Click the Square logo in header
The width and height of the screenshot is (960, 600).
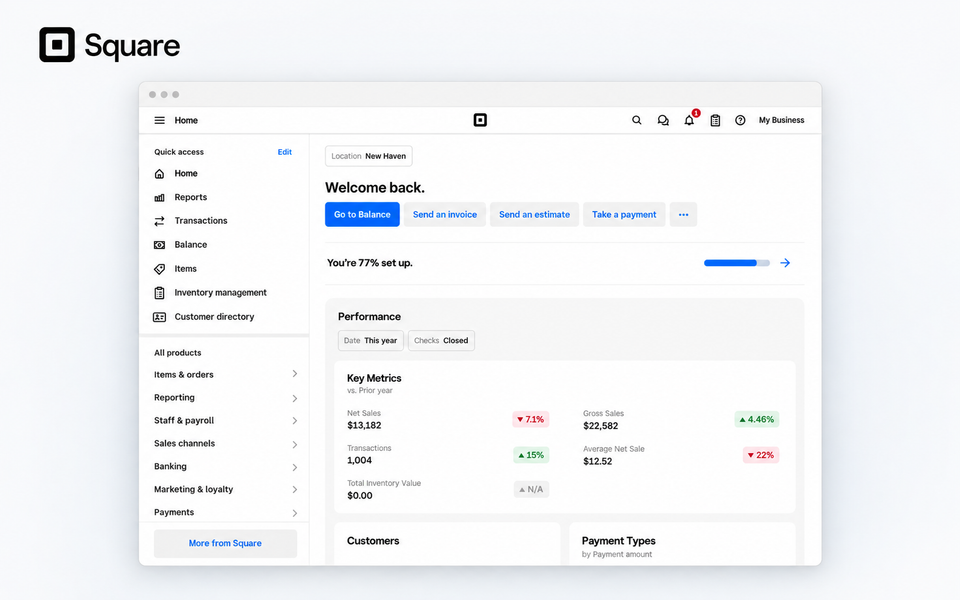pos(480,120)
